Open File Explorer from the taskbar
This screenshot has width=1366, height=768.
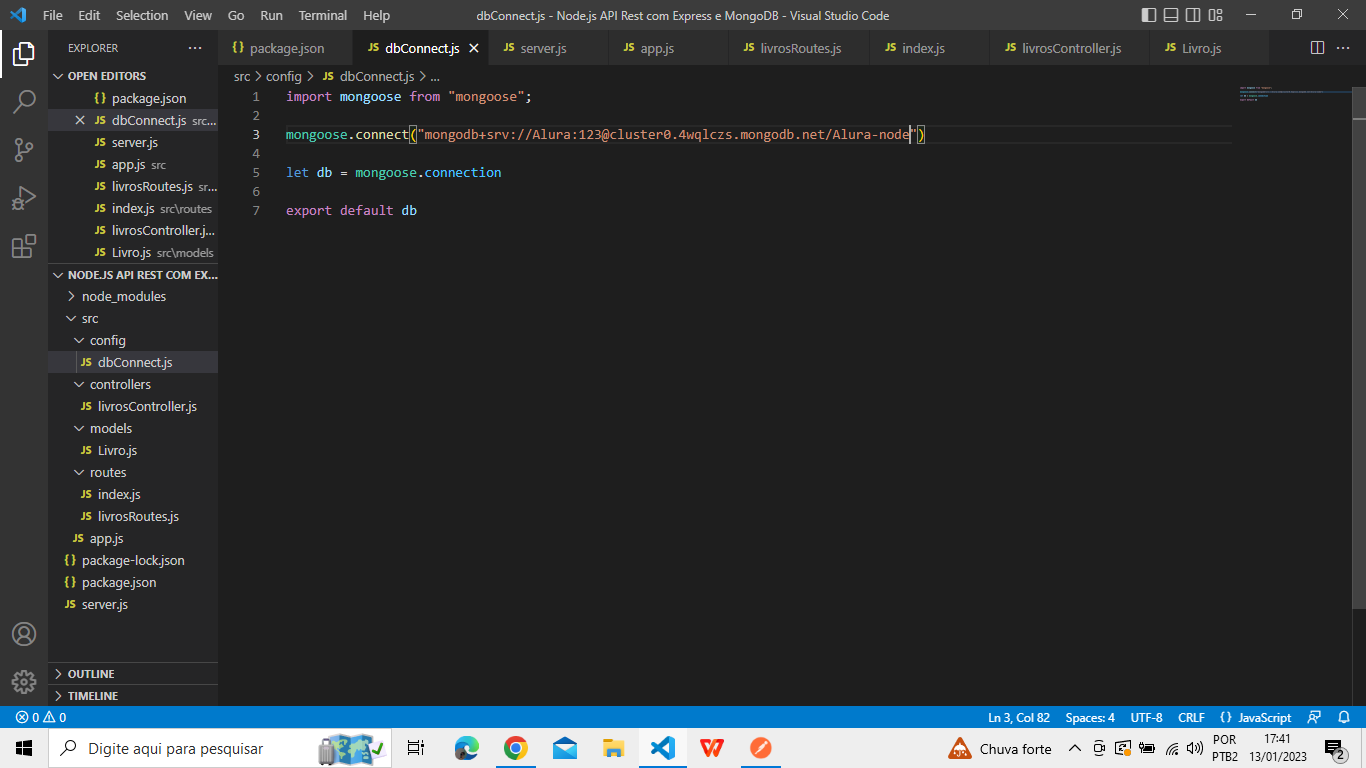pyautogui.click(x=614, y=748)
